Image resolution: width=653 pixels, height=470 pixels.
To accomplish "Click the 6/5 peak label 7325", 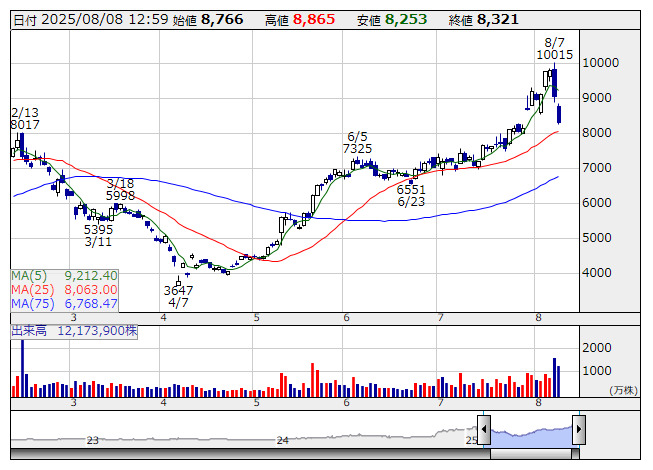I will click(357, 149).
